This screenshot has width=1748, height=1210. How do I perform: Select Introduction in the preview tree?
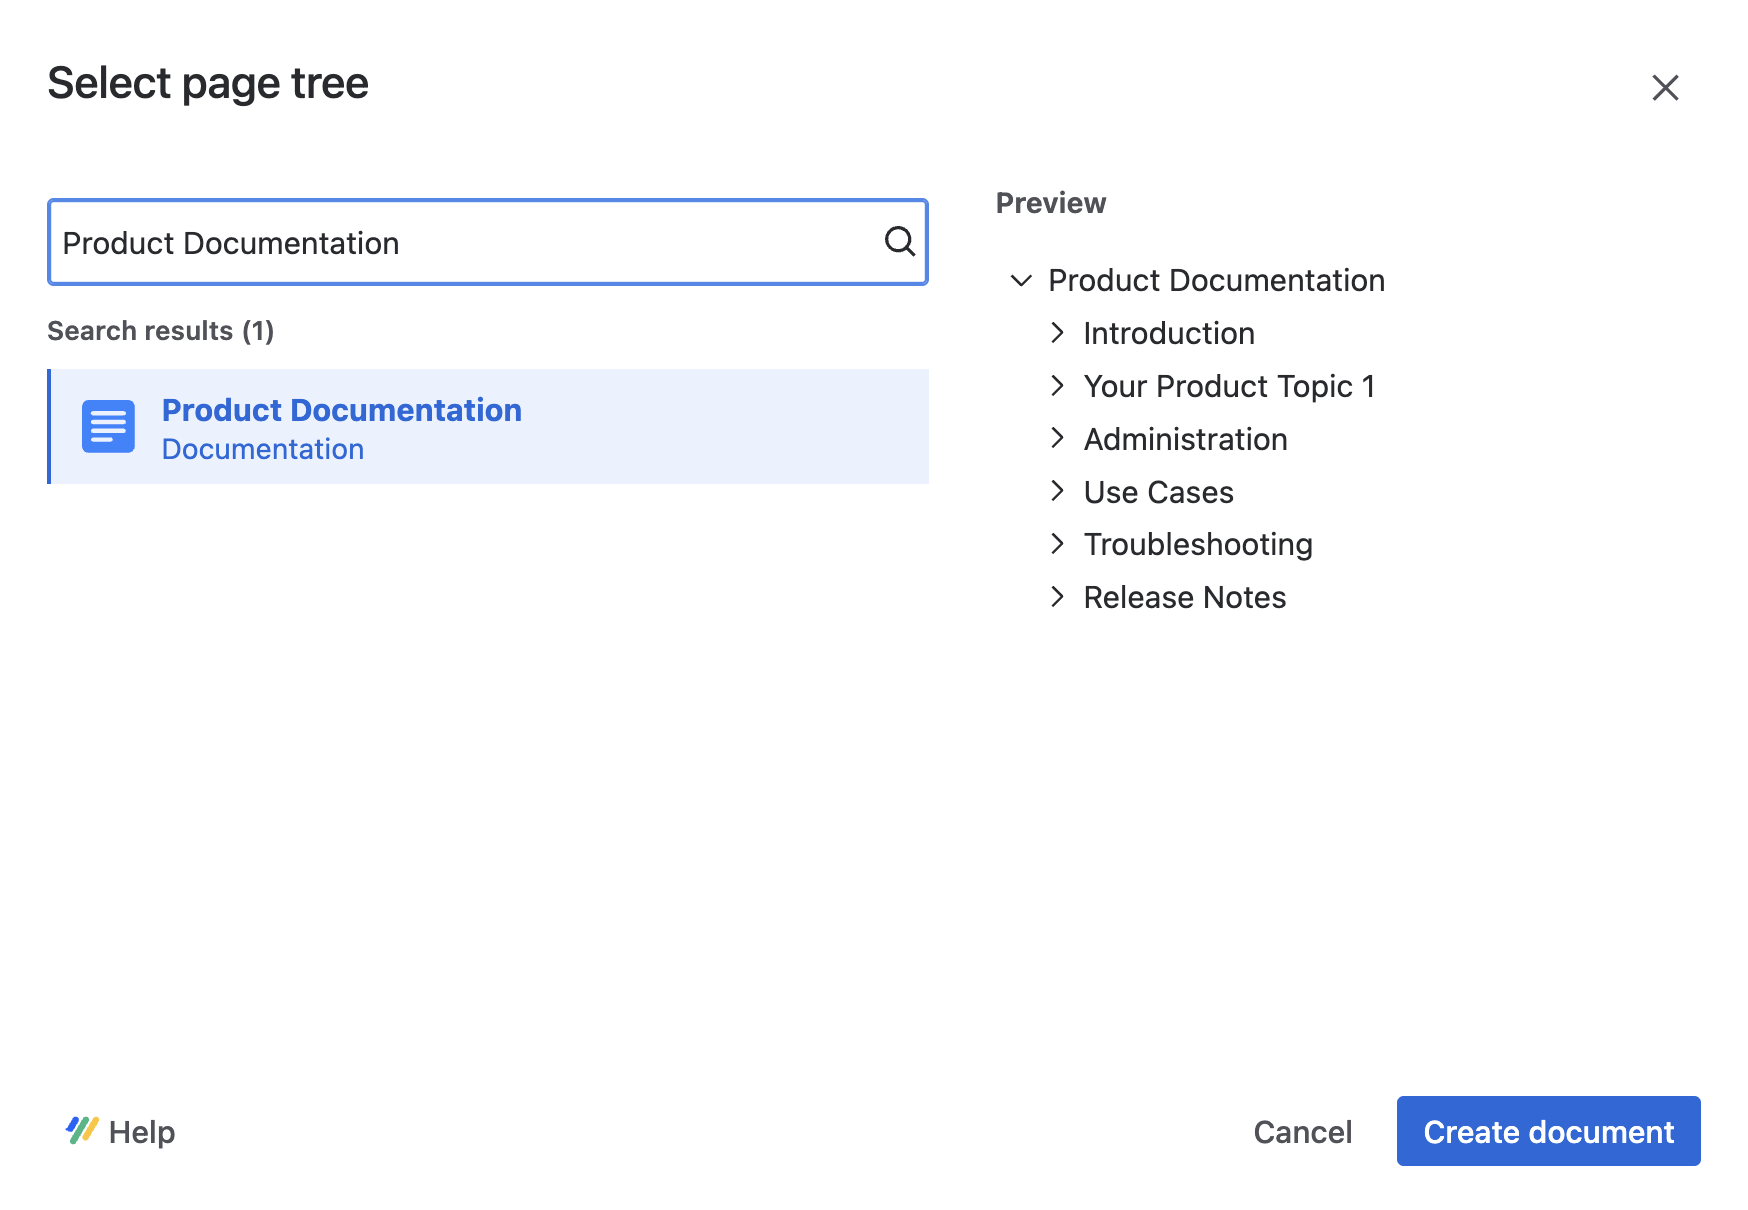(x=1168, y=333)
